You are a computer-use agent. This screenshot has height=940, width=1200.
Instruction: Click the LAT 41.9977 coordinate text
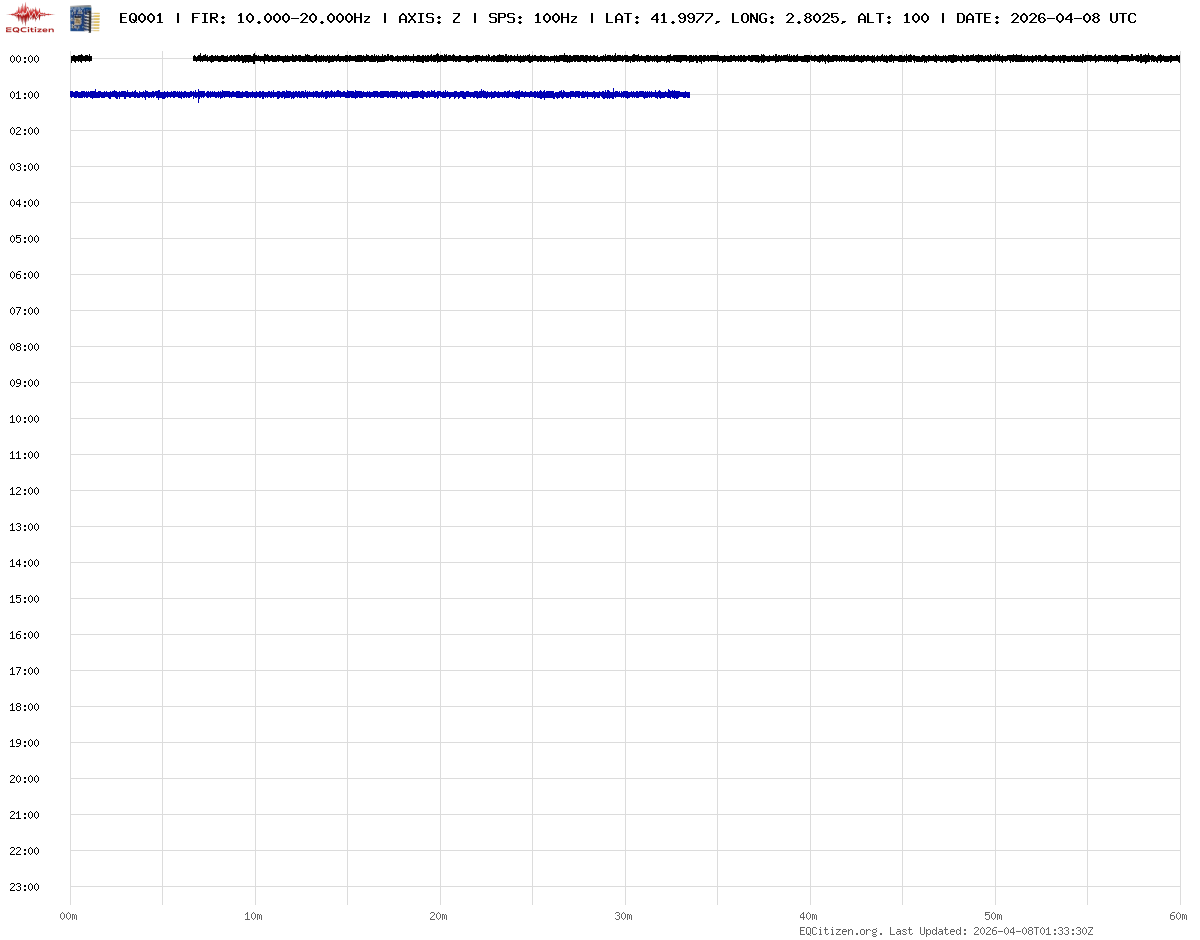coord(660,18)
